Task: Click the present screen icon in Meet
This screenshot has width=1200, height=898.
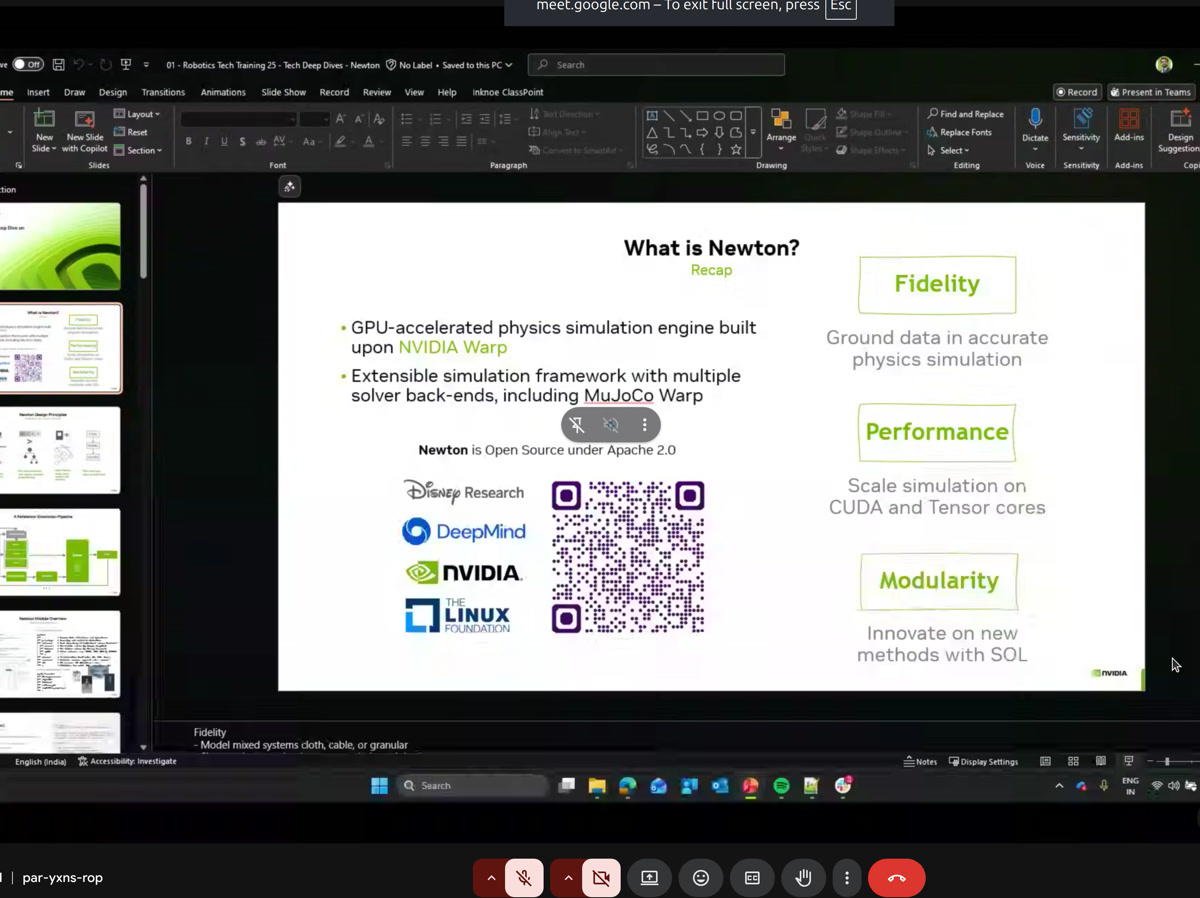Action: click(x=649, y=878)
